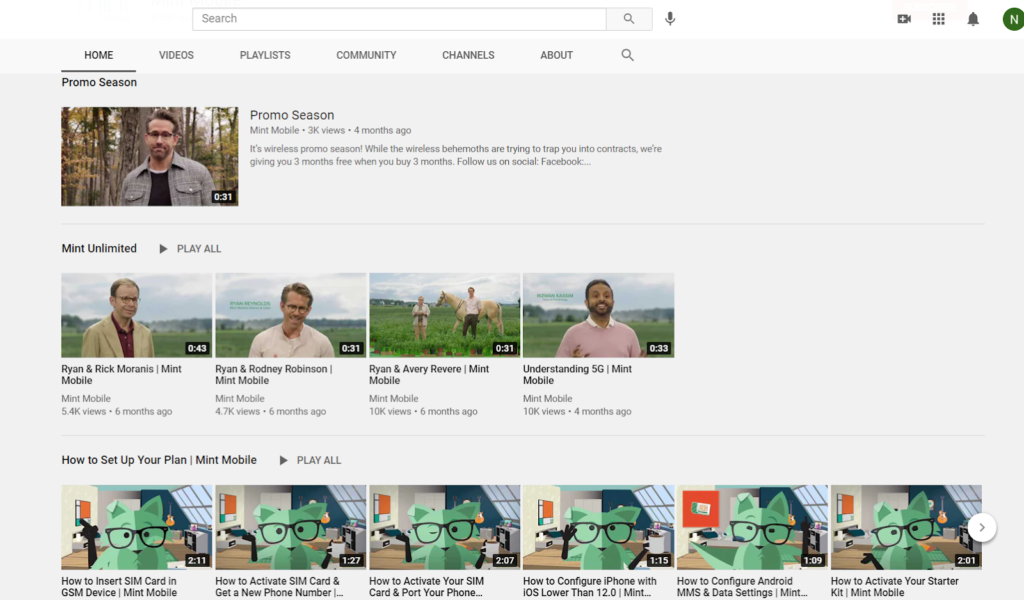Switch to the Videos tab
The height and width of the screenshot is (600, 1024).
click(x=176, y=55)
